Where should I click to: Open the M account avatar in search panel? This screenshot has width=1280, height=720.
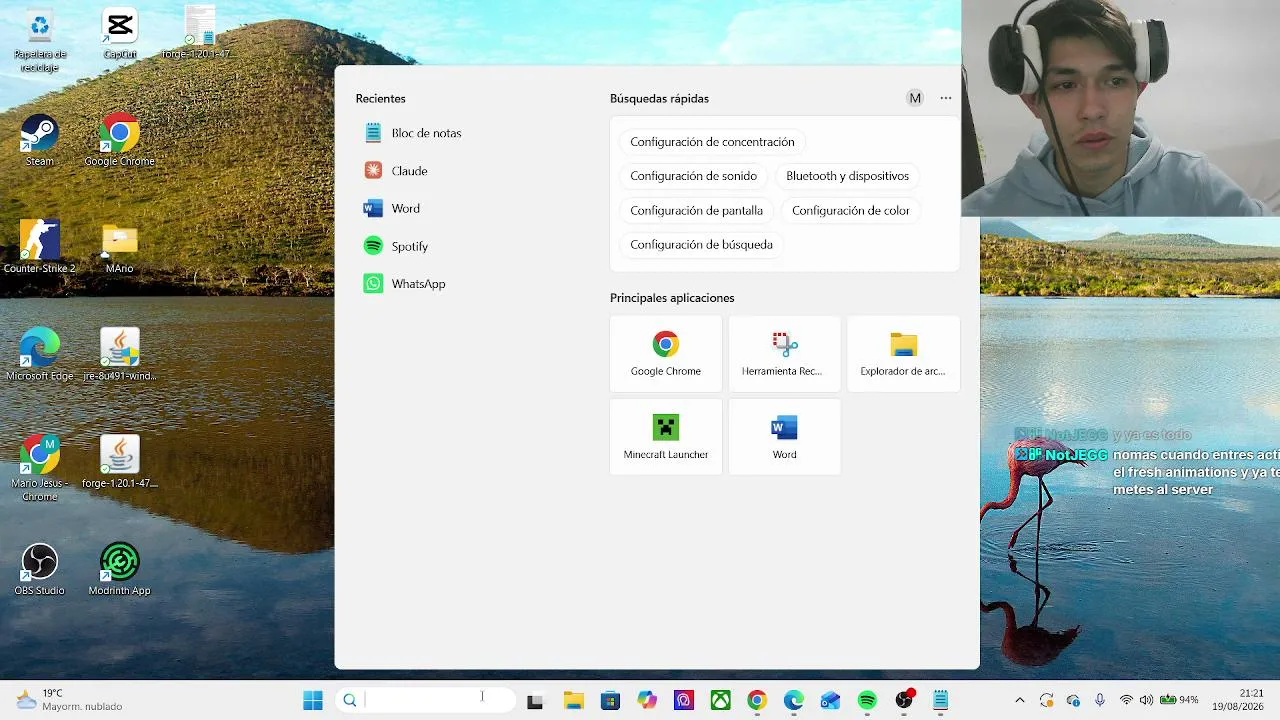click(x=915, y=98)
